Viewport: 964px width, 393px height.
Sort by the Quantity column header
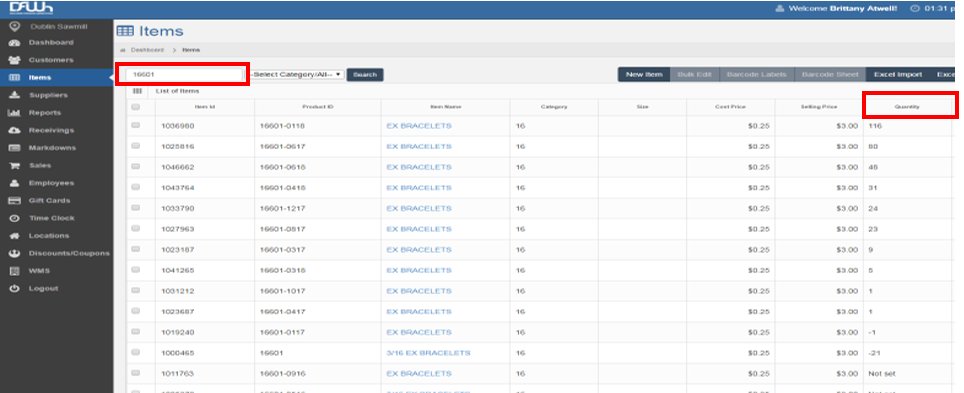[907, 107]
